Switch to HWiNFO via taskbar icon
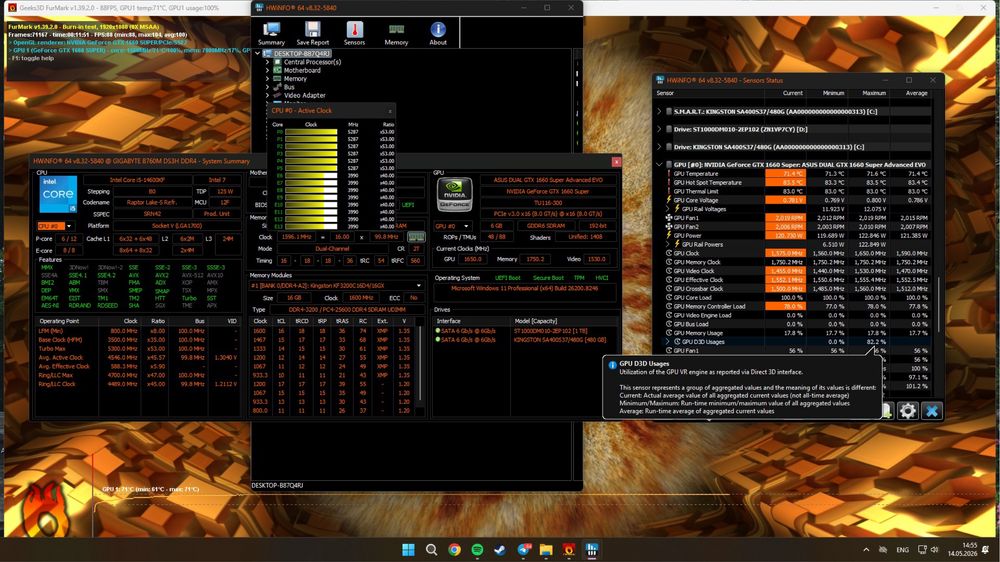Image resolution: width=1000 pixels, height=562 pixels. click(592, 550)
